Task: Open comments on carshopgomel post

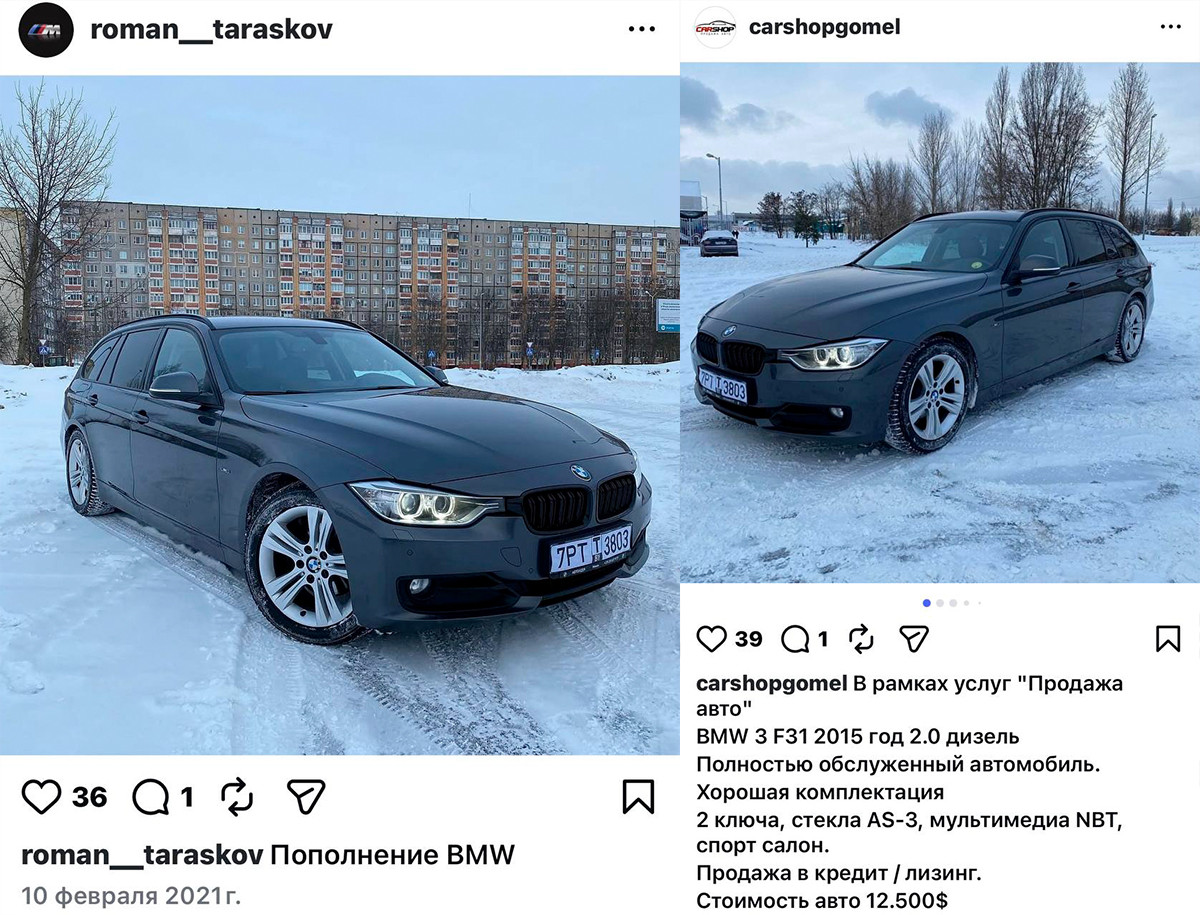Action: tap(795, 639)
